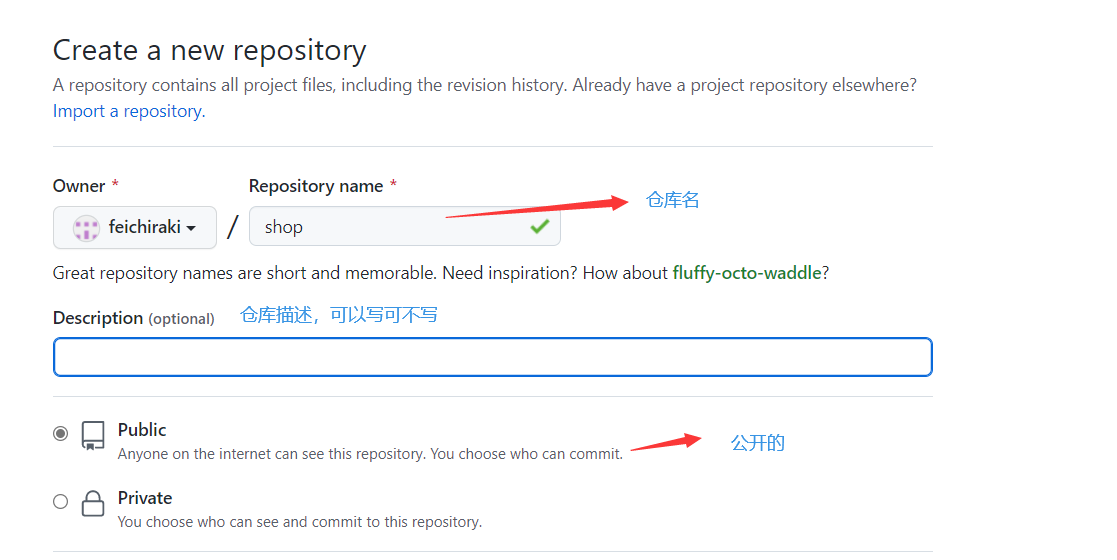Open the Import a repository link

point(129,111)
